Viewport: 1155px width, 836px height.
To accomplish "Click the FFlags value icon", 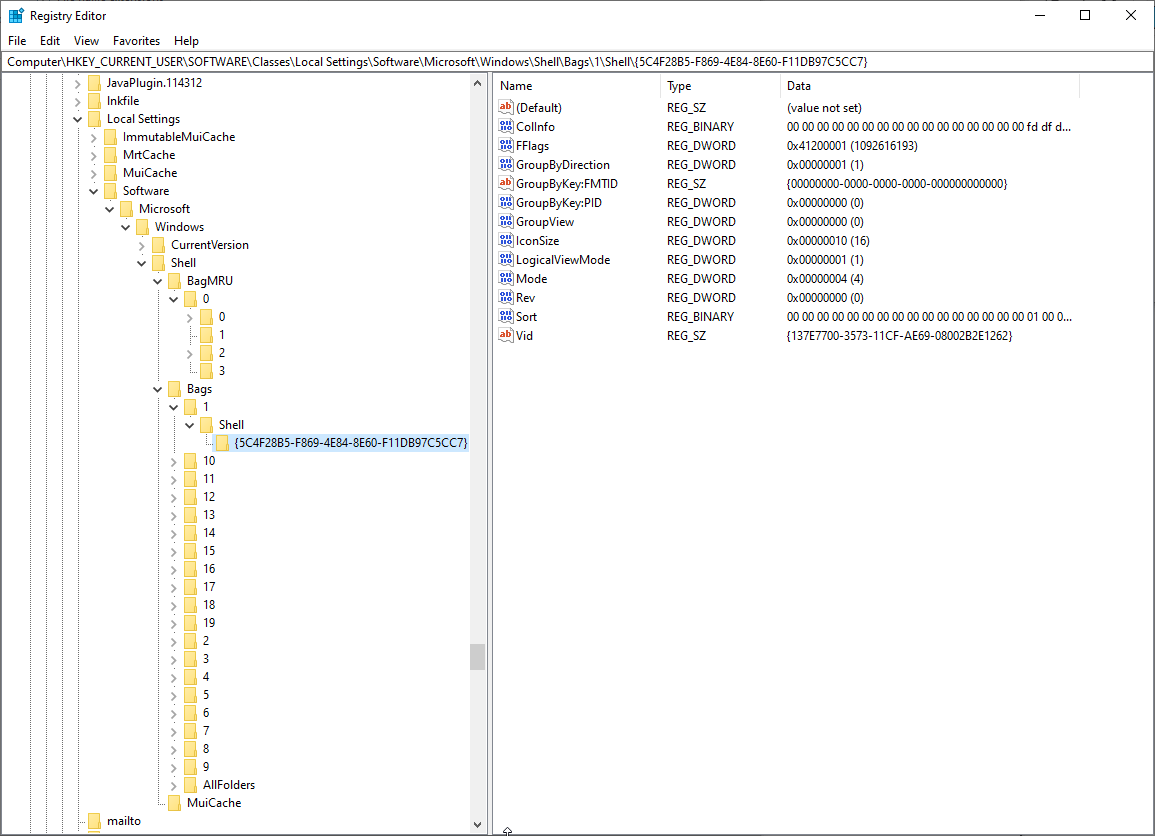I will 505,146.
